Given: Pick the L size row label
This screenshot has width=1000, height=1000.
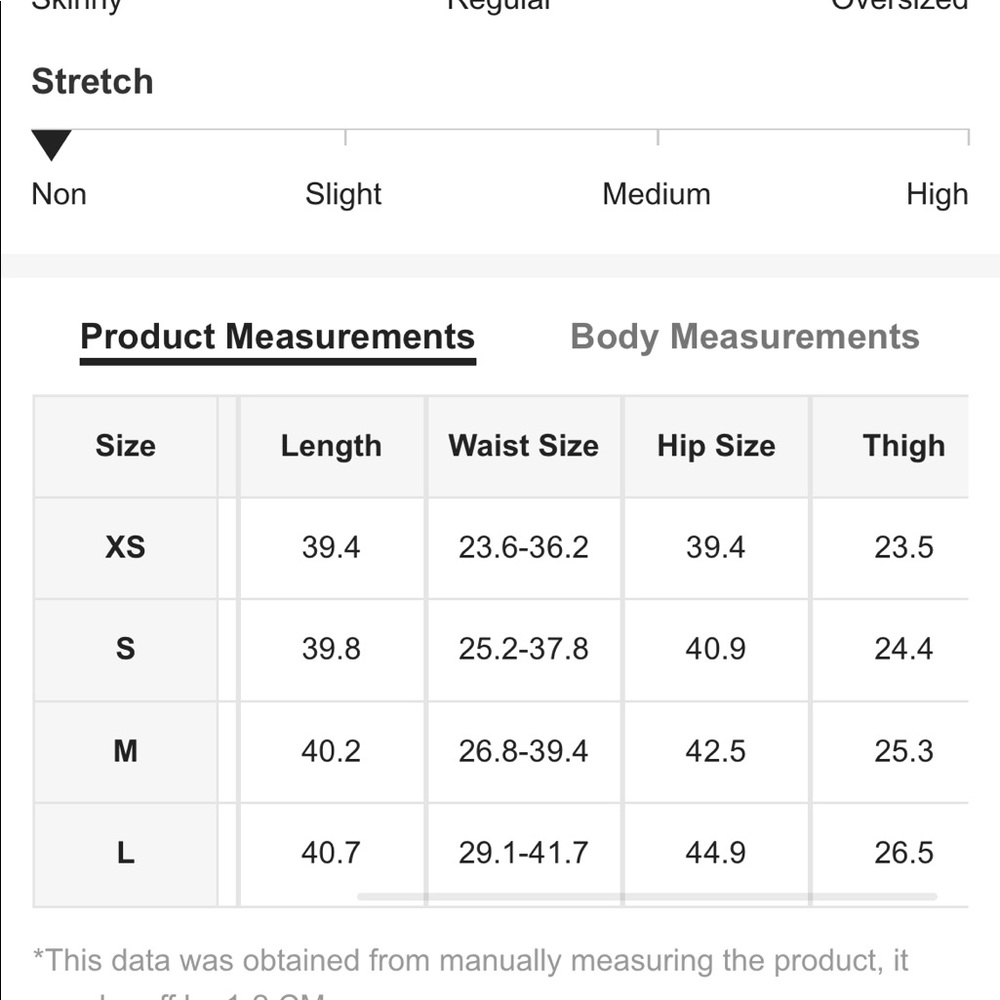Looking at the screenshot, I should click(125, 853).
